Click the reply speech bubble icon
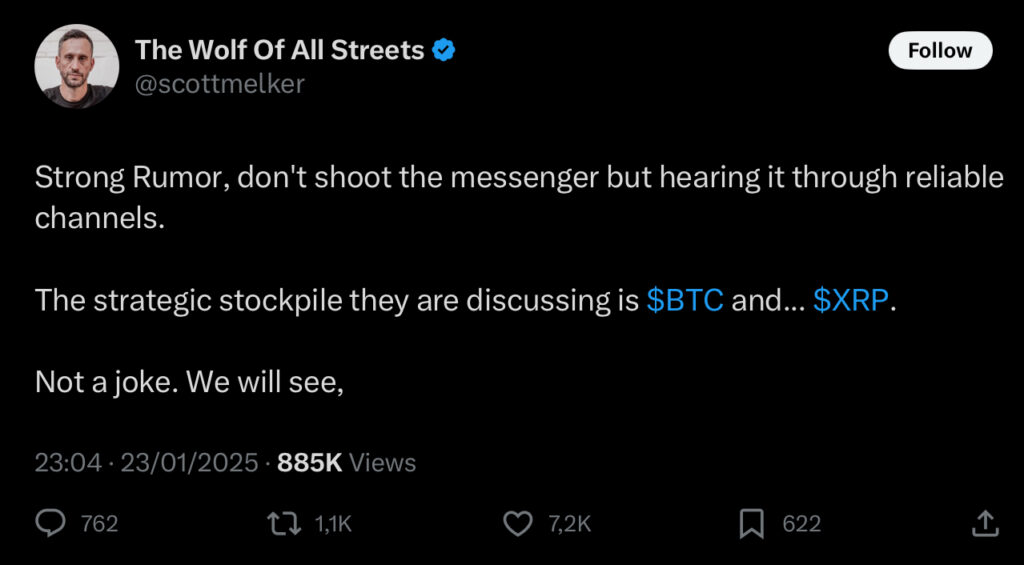This screenshot has height=565, width=1024. 52,523
